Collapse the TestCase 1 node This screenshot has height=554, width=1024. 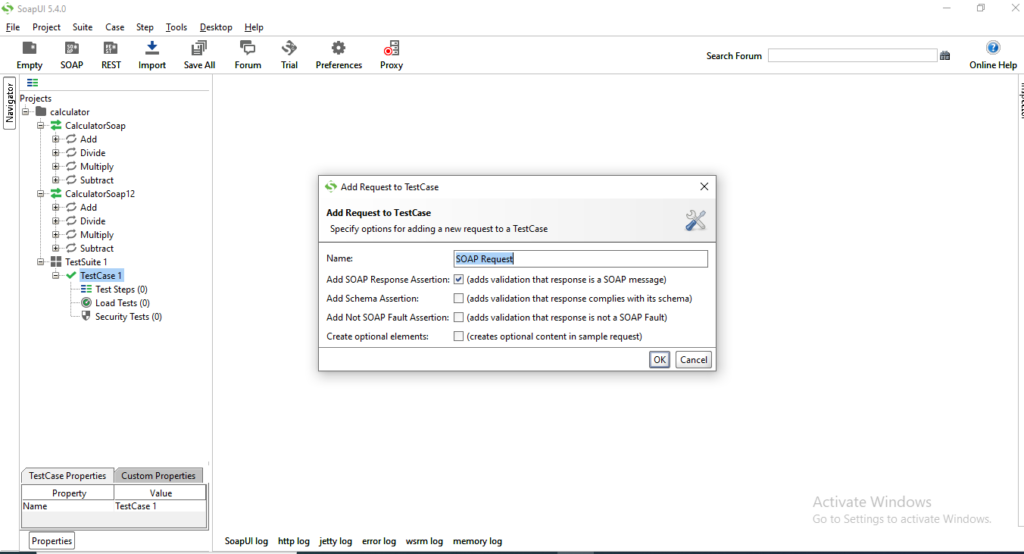[56, 276]
